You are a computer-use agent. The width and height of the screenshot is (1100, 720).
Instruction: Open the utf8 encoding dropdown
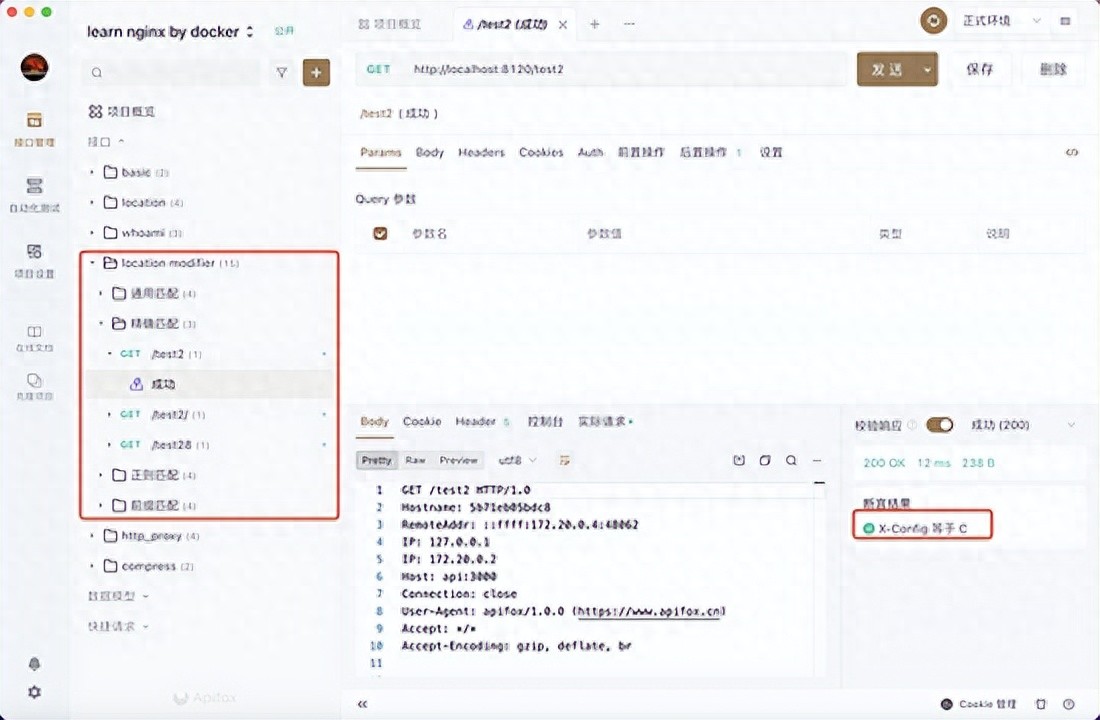(x=517, y=460)
